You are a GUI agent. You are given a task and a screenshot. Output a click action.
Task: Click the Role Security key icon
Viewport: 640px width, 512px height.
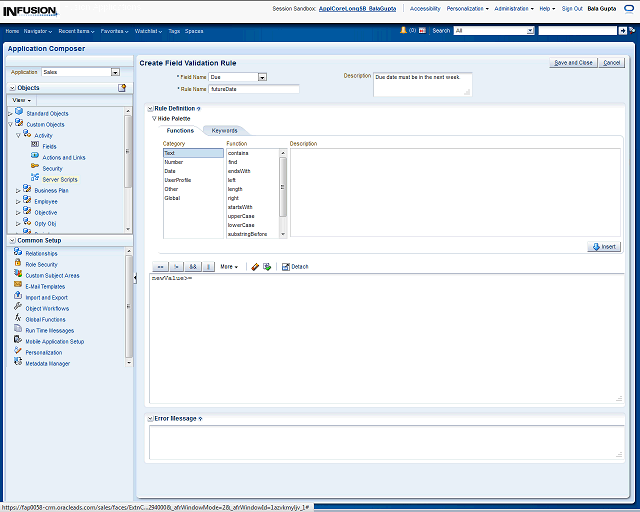18,264
